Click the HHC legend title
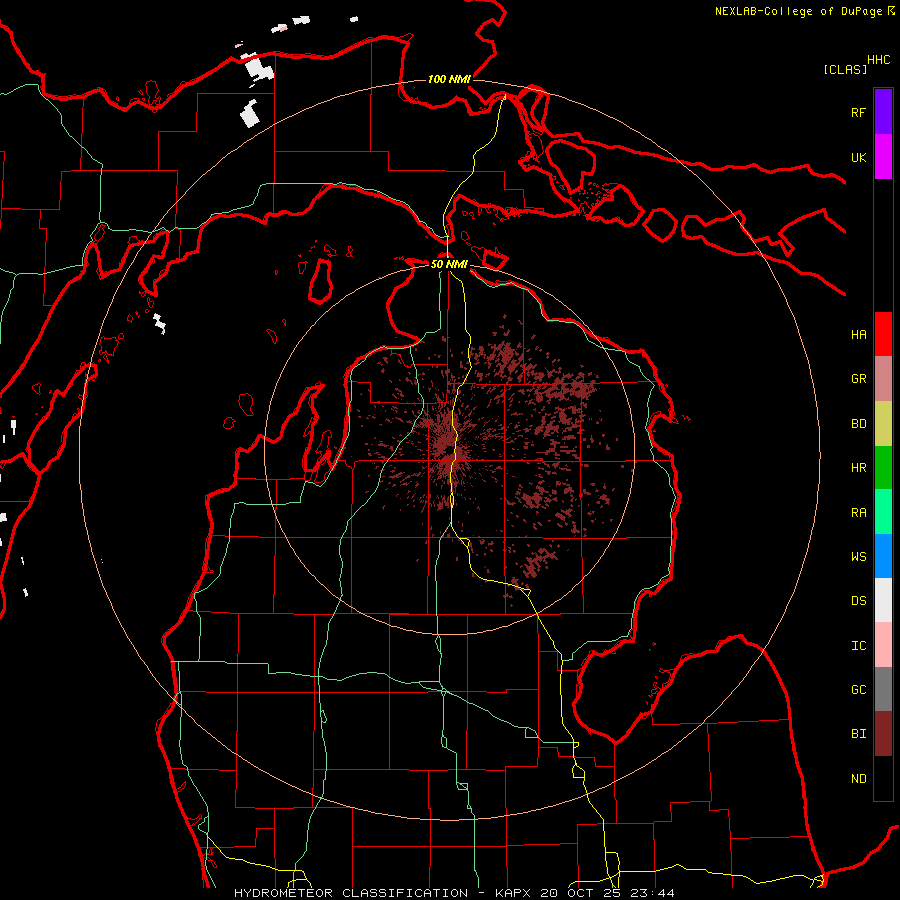The width and height of the screenshot is (900, 900). [x=878, y=60]
